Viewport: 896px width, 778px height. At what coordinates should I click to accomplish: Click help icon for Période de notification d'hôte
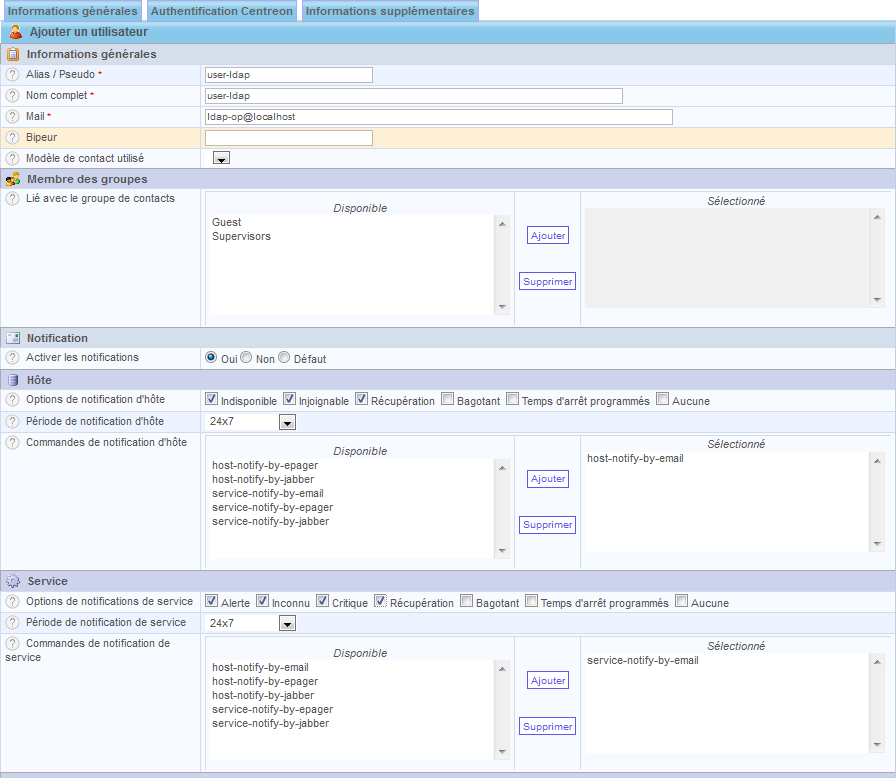13,422
